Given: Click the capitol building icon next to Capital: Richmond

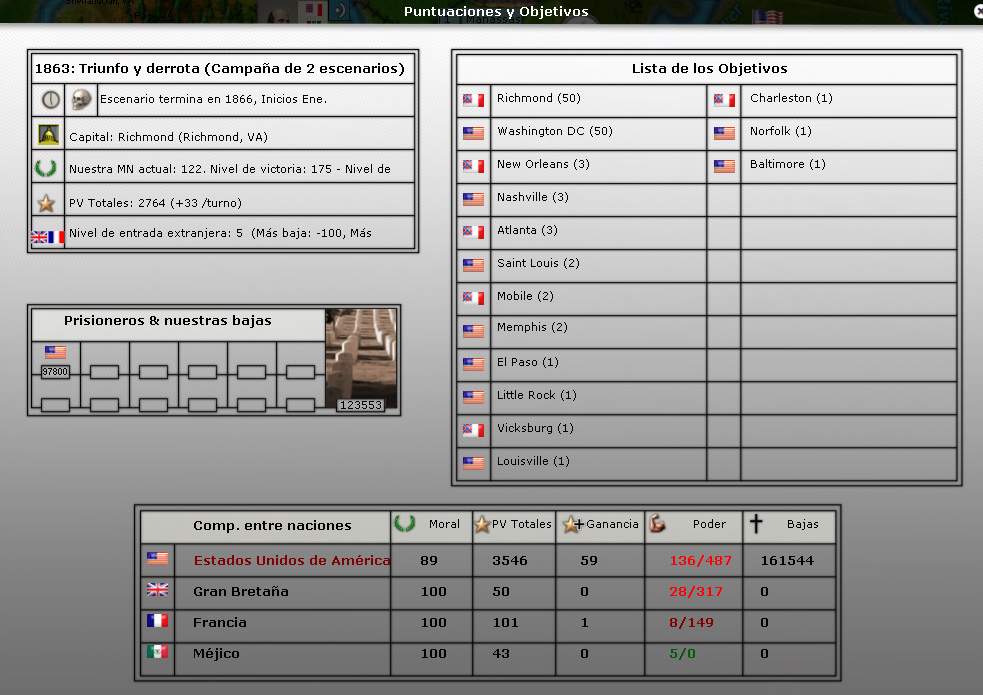Looking at the screenshot, I should (48, 134).
